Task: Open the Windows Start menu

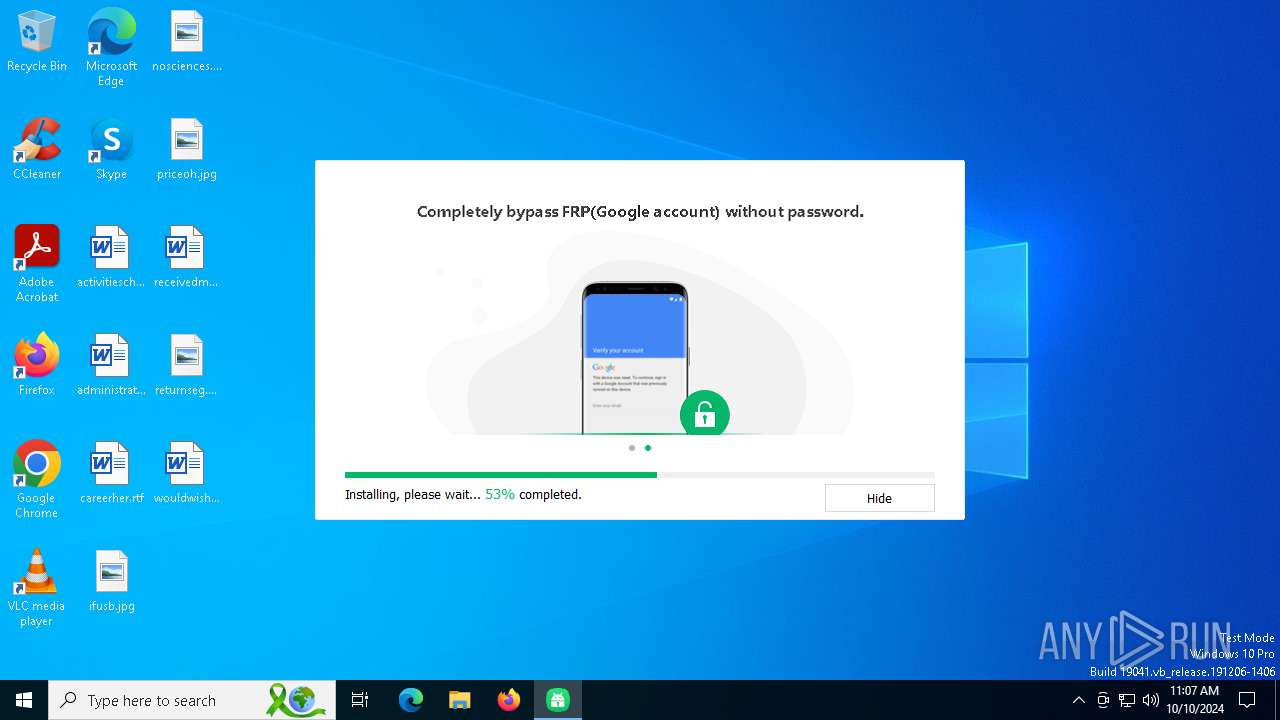Action: pyautogui.click(x=24, y=700)
